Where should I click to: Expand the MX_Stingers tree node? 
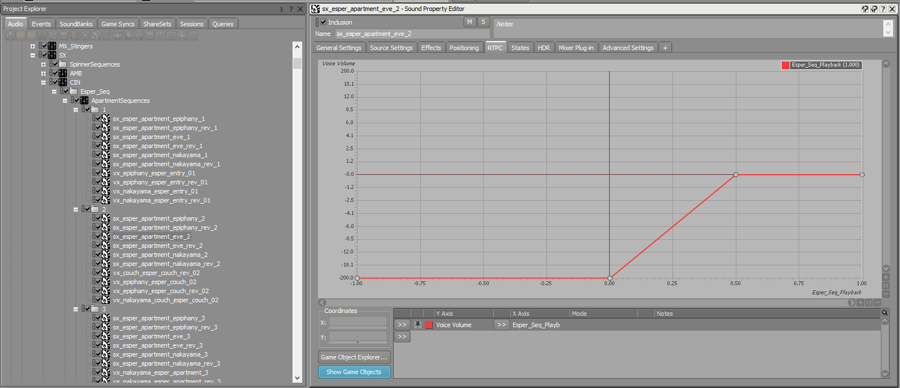tap(33, 46)
